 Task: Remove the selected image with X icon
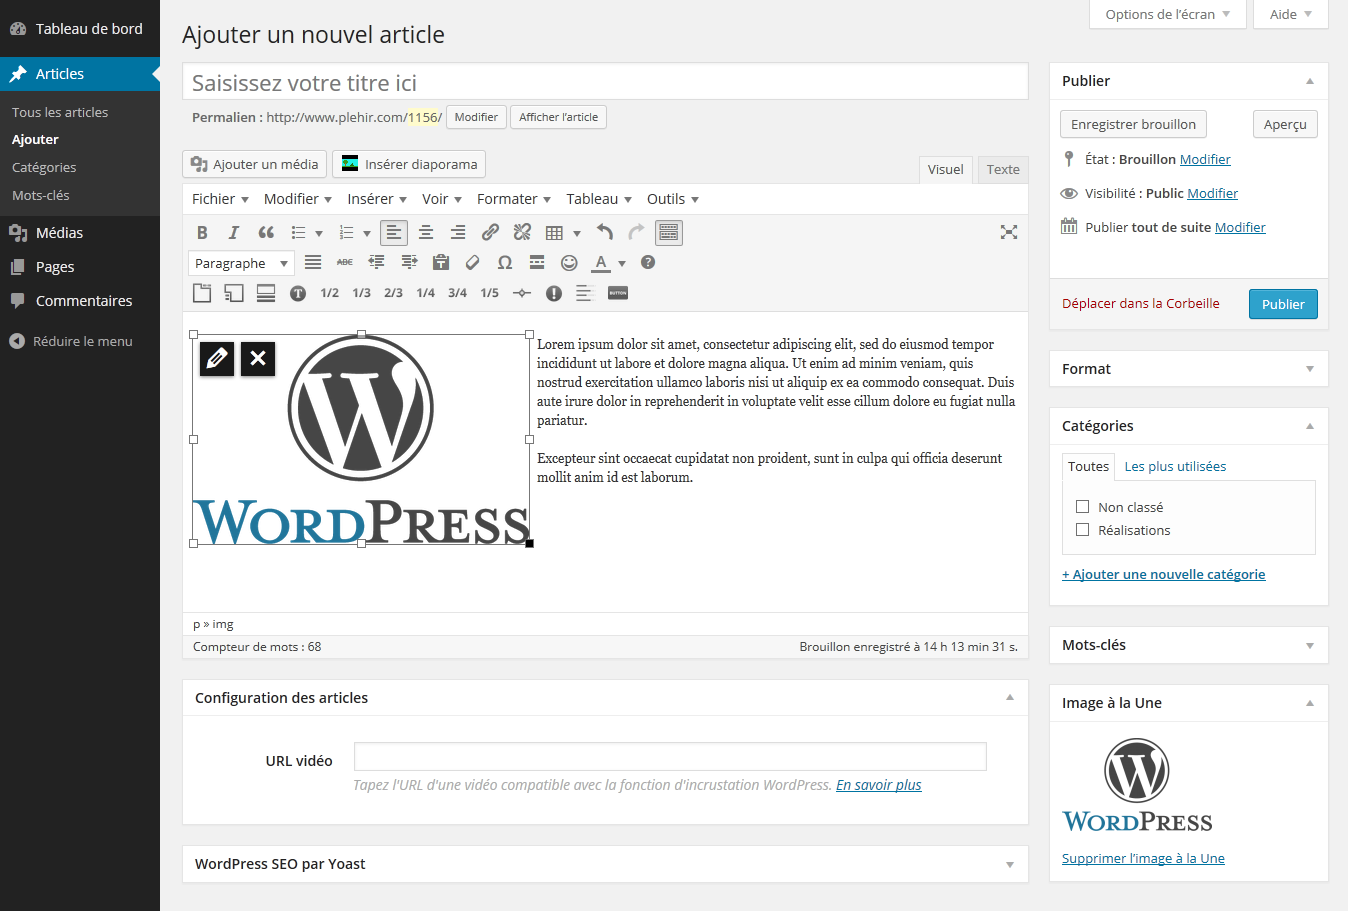coord(258,359)
